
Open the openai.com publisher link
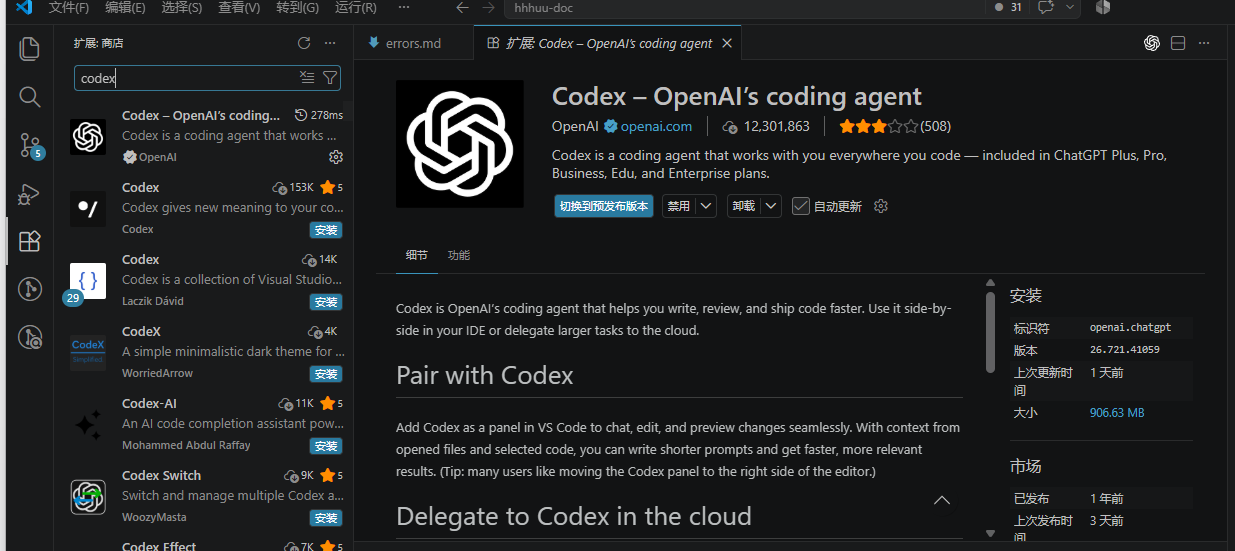(656, 126)
